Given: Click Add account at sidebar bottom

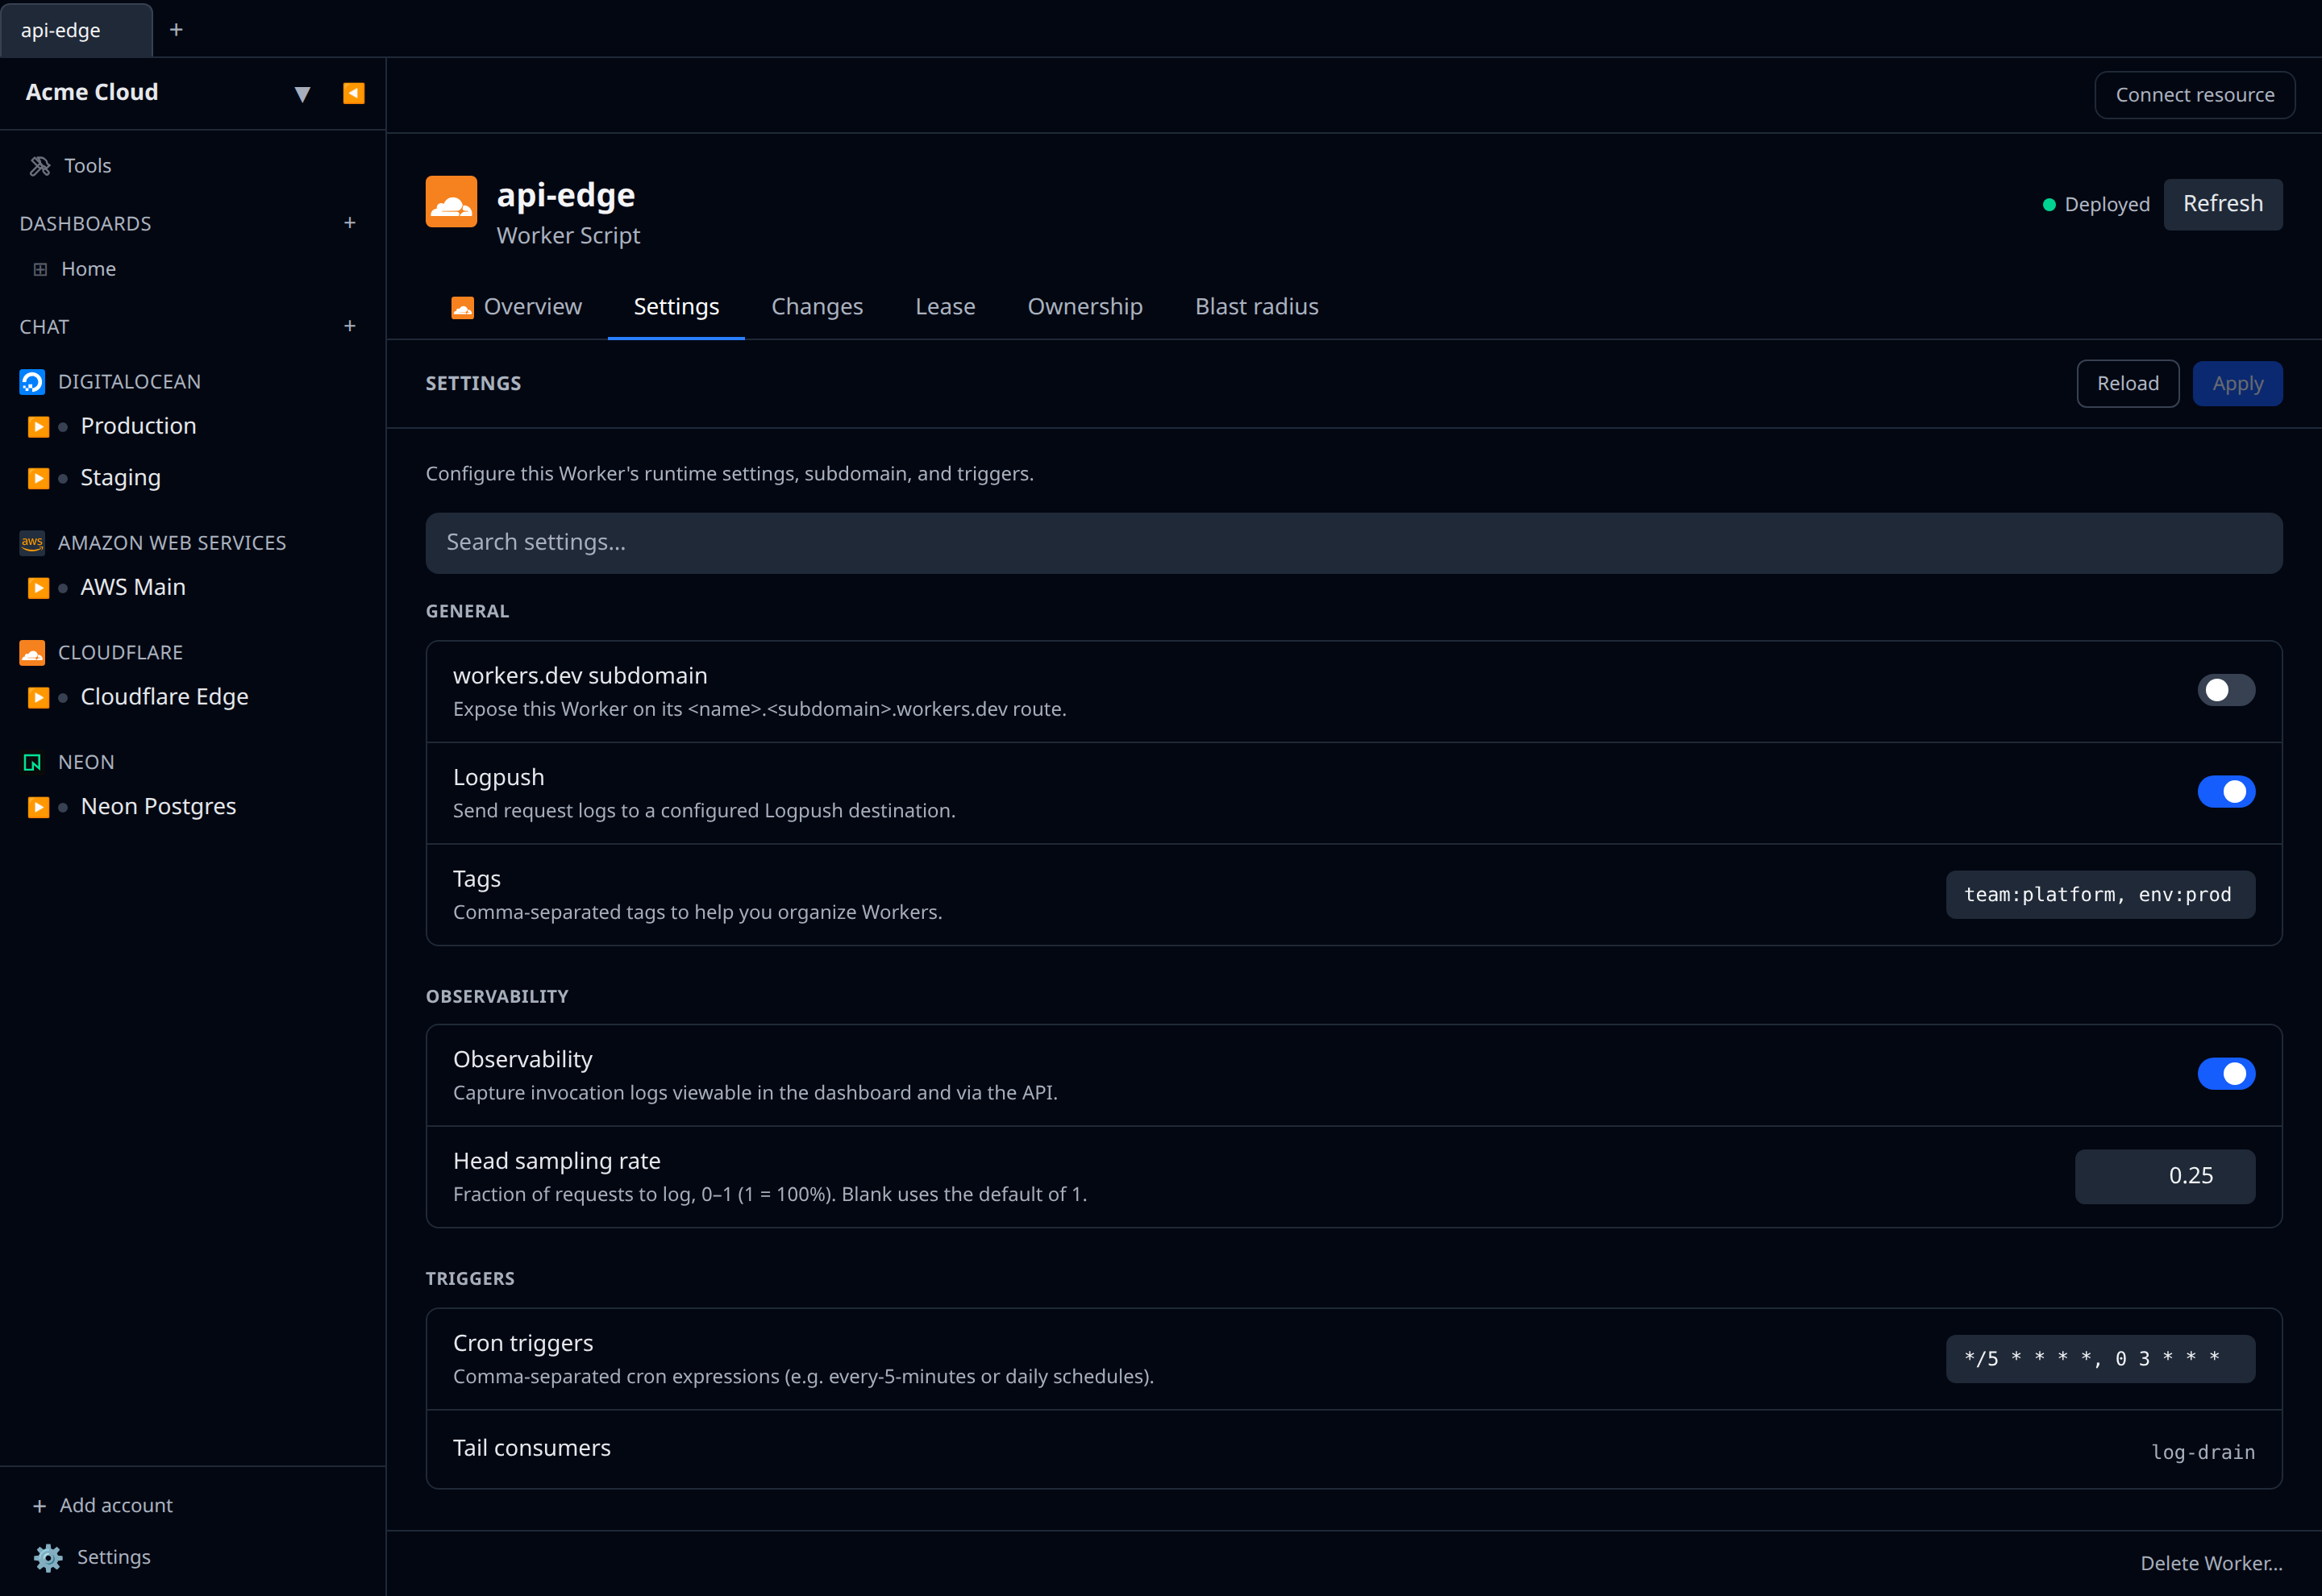Looking at the screenshot, I should click(x=103, y=1505).
